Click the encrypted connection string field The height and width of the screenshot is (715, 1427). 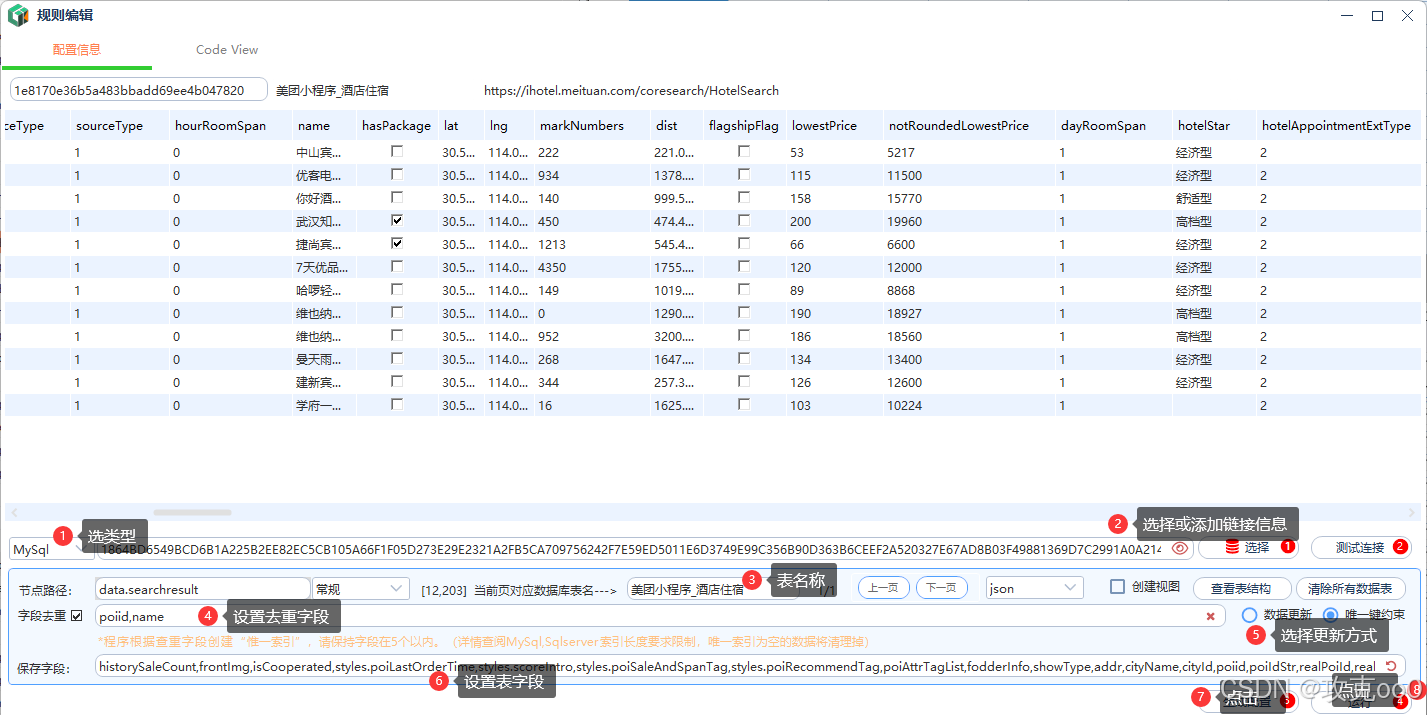click(x=643, y=548)
